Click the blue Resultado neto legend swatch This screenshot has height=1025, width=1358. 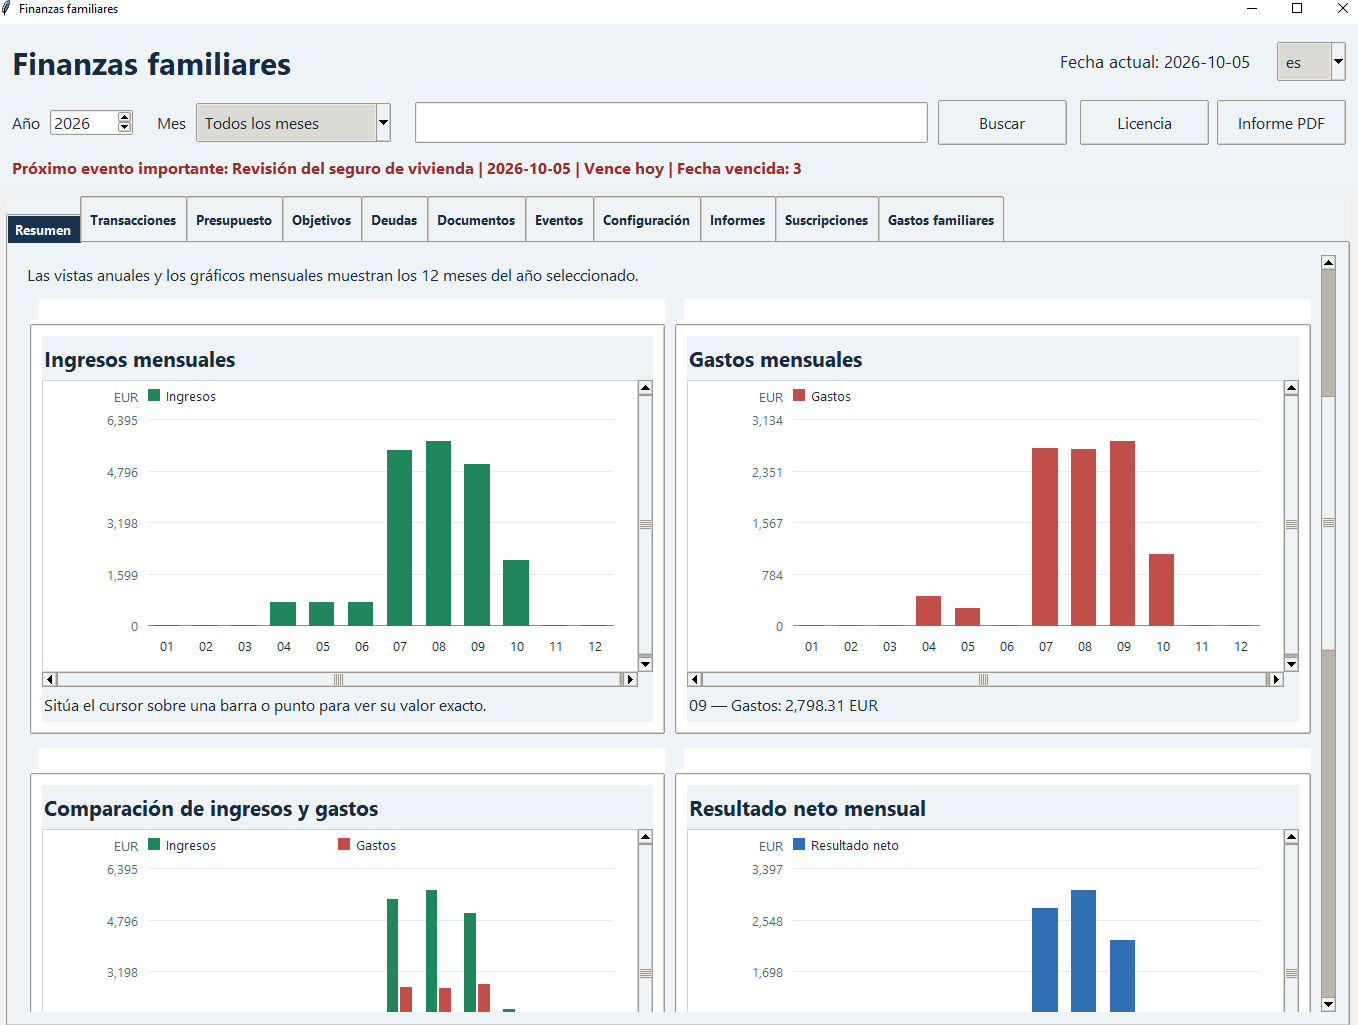(x=799, y=844)
